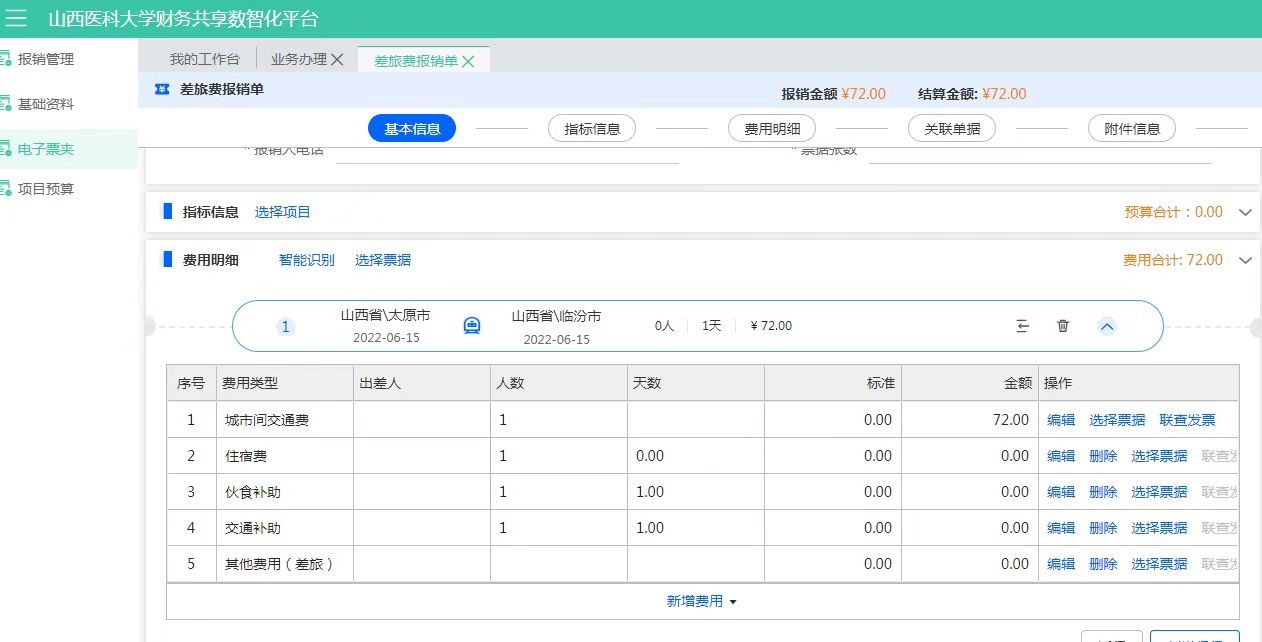Image resolution: width=1262 pixels, height=642 pixels.
Task: Expand the 指标信息 section chevron
Action: tap(1245, 212)
